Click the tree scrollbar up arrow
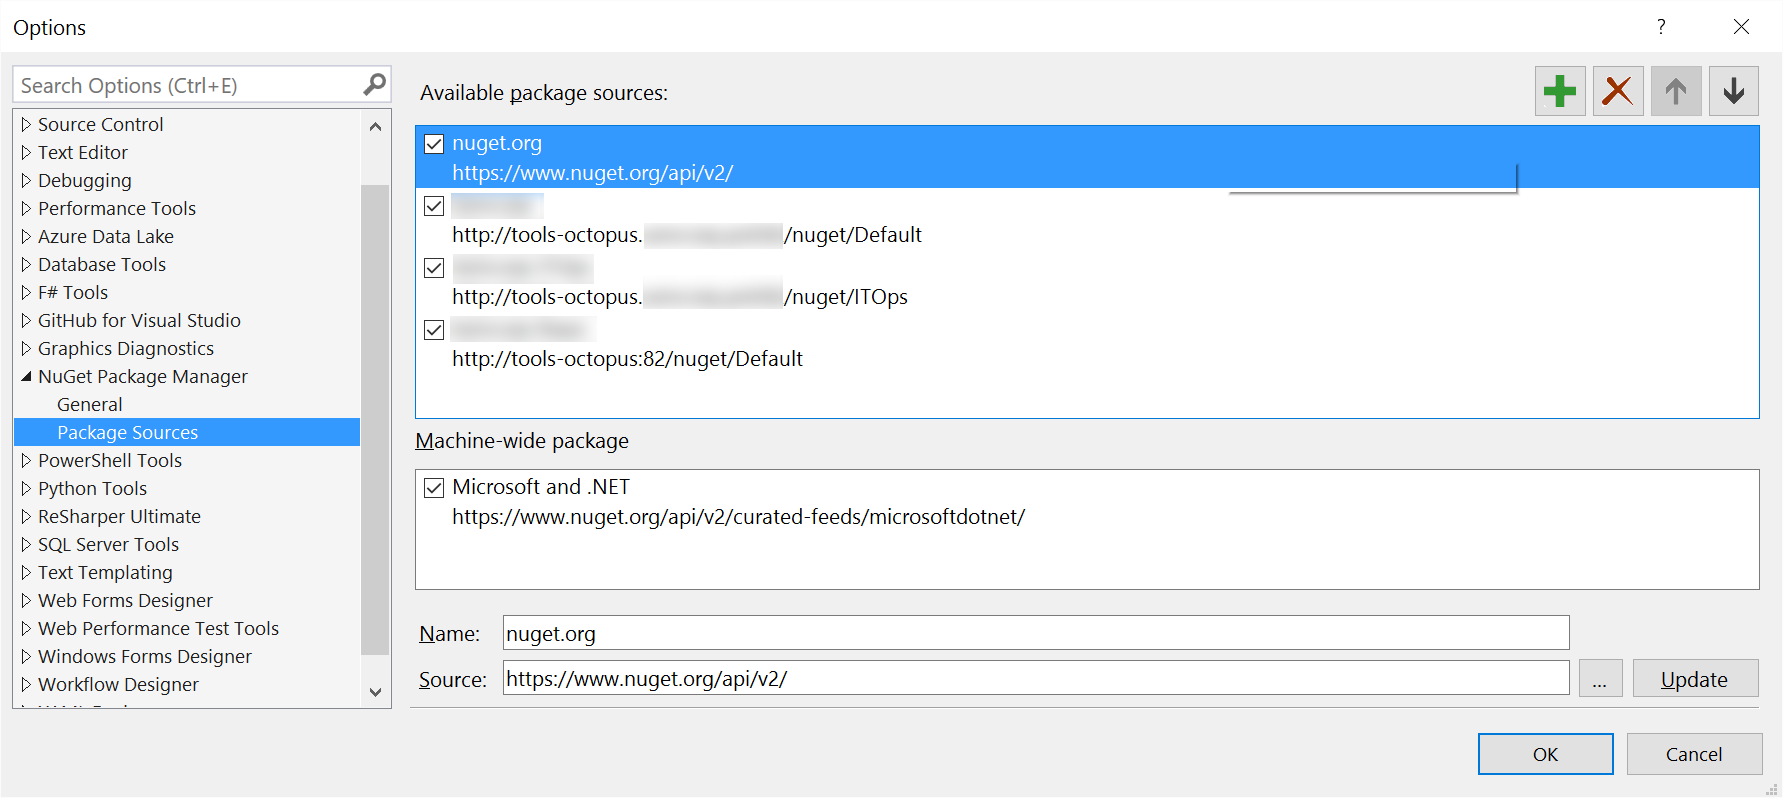Image resolution: width=1783 pixels, height=798 pixels. point(375,126)
